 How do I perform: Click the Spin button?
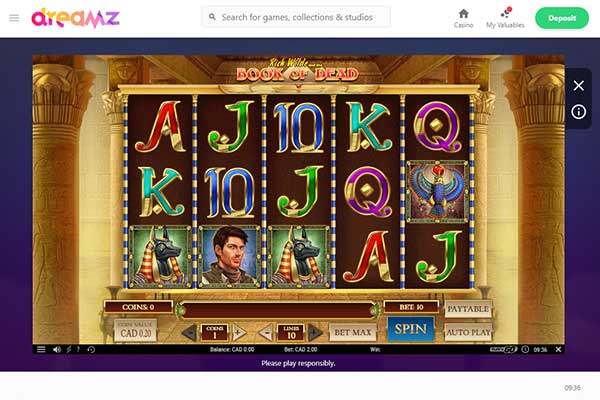(x=411, y=329)
